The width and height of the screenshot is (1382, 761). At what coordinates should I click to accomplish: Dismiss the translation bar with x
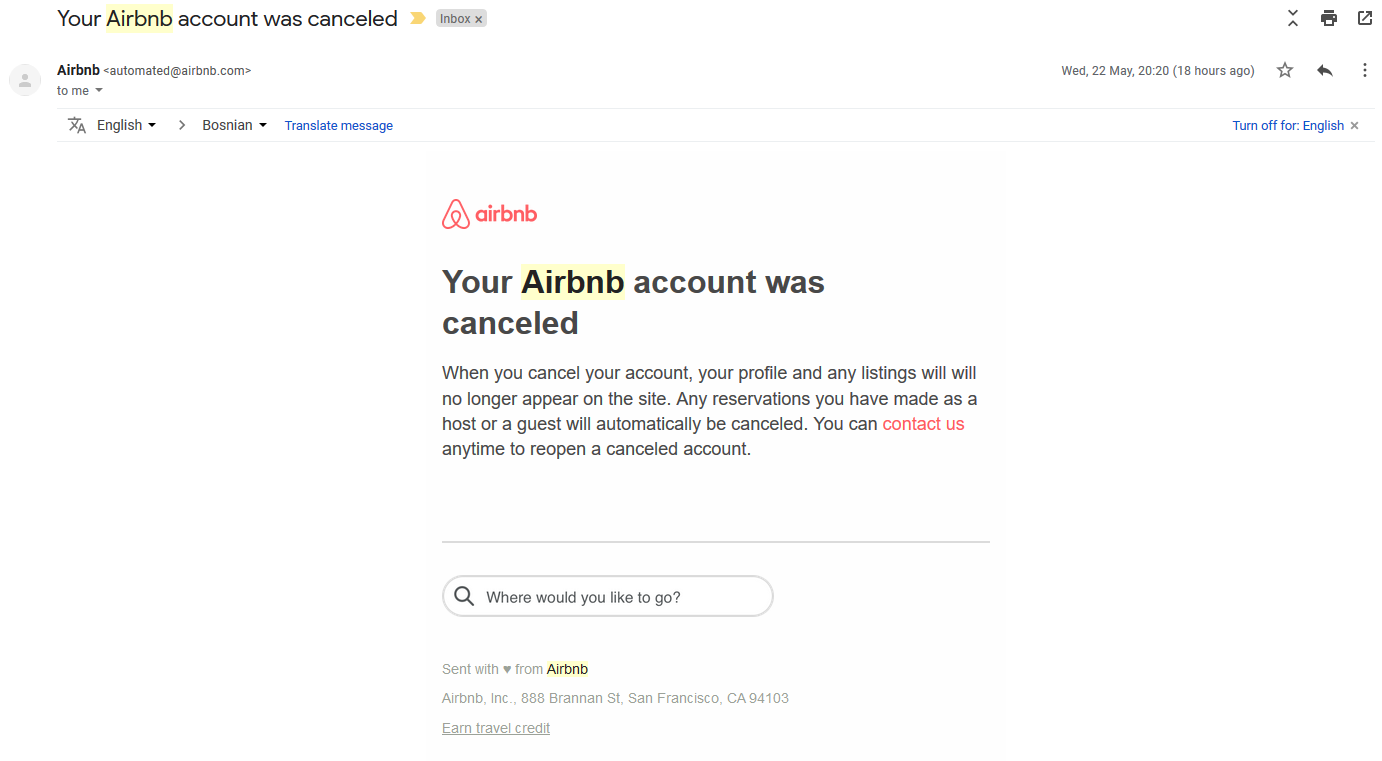coord(1355,126)
